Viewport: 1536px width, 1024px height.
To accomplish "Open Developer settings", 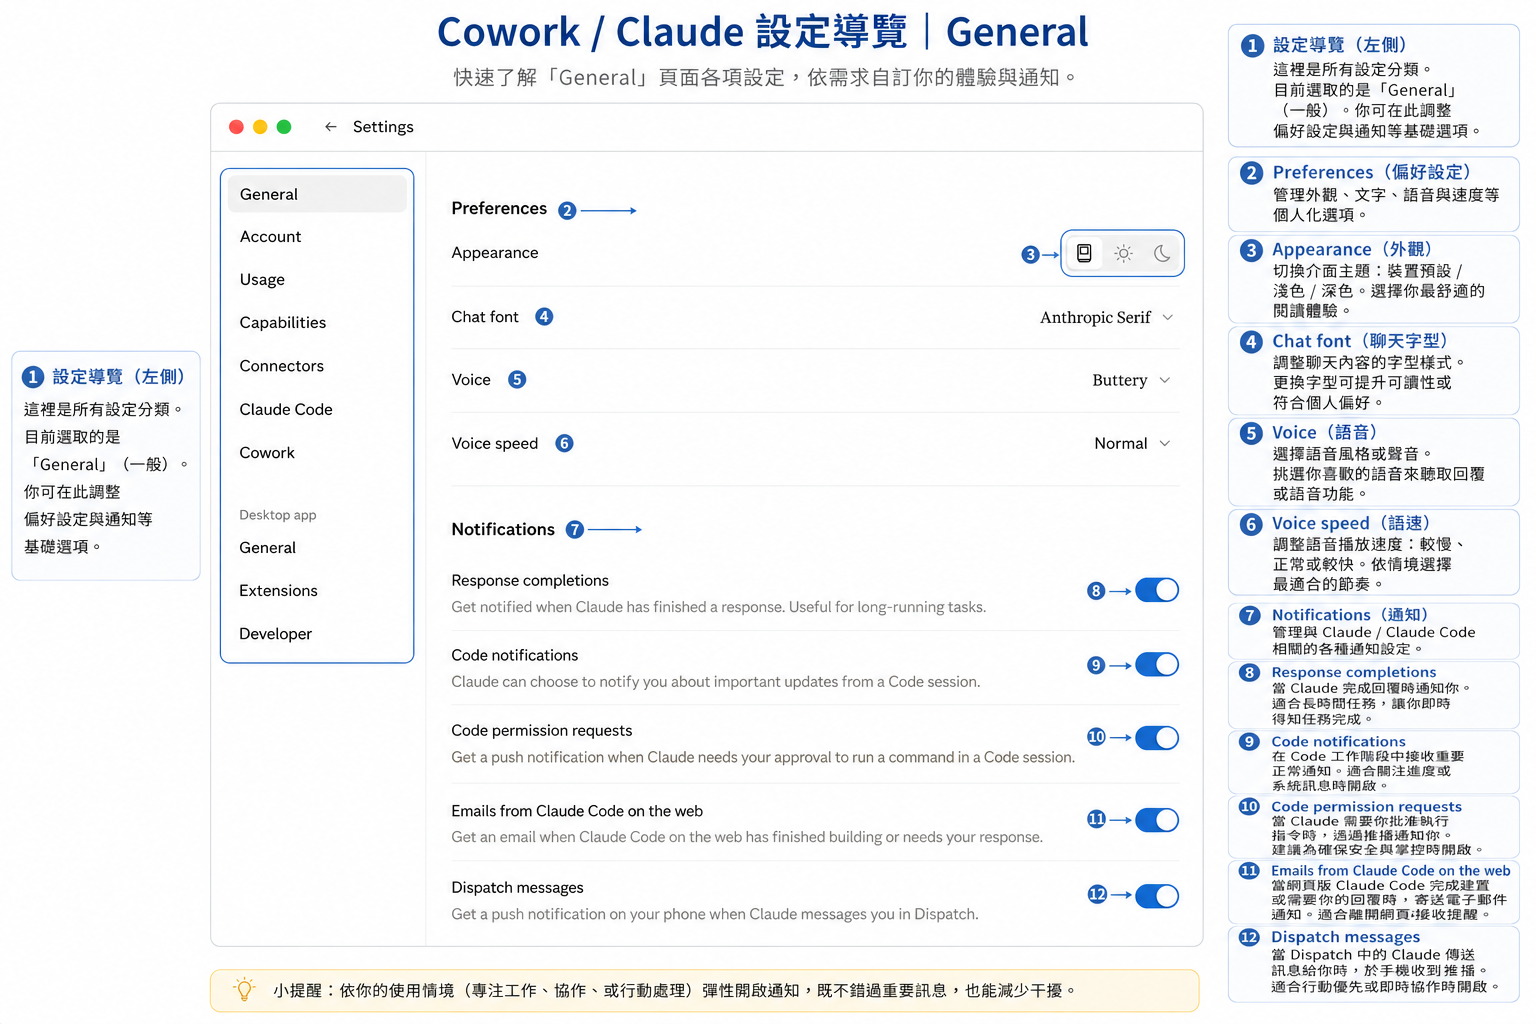I will click(x=276, y=634).
